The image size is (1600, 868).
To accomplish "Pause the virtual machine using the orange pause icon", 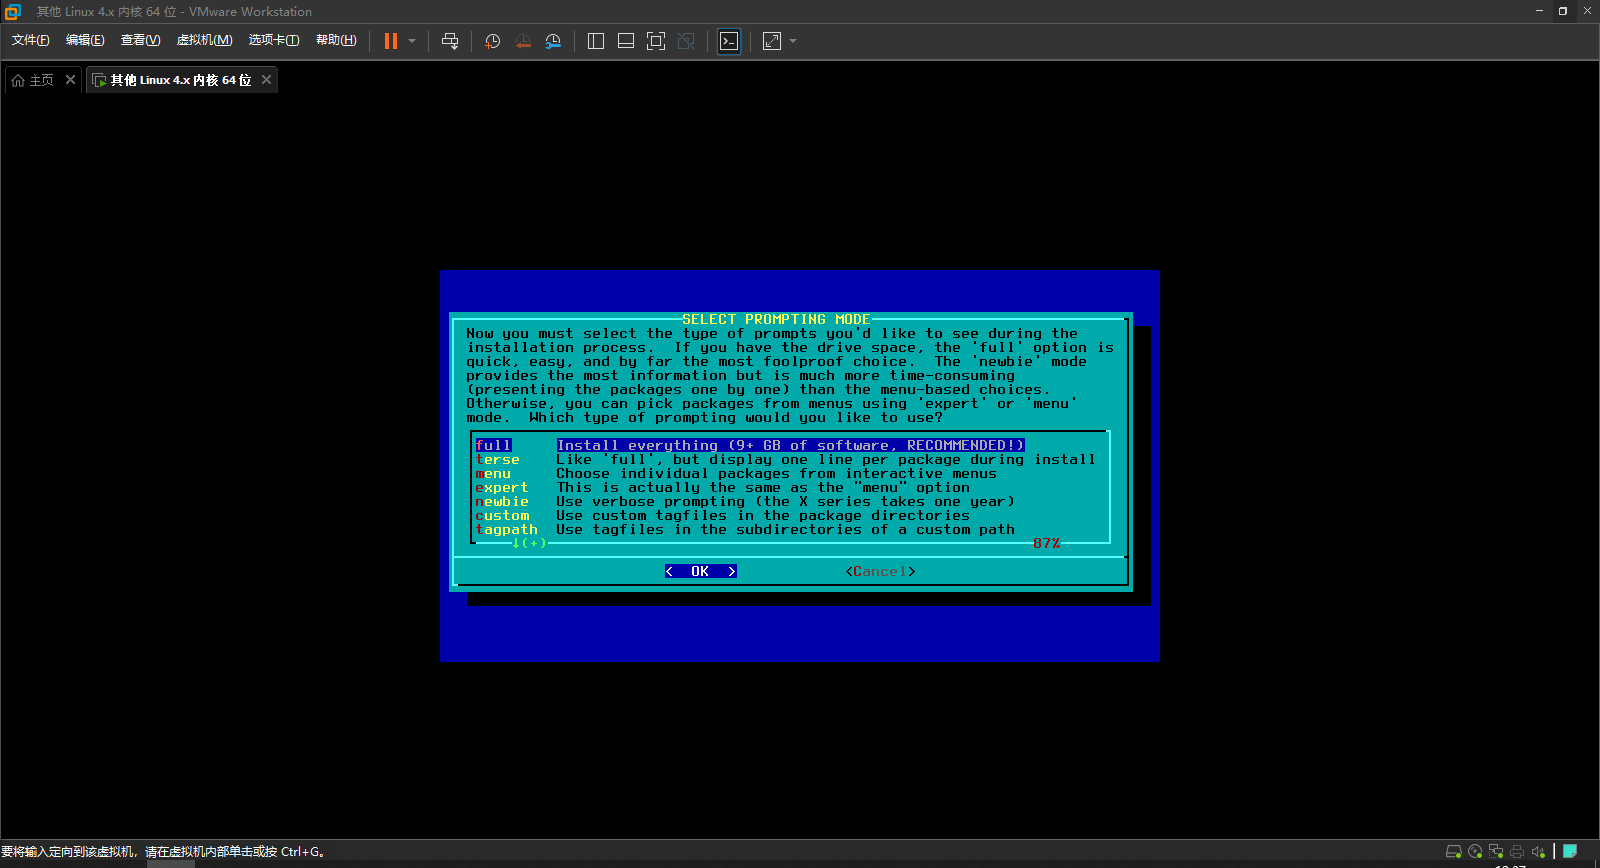I will coord(391,41).
